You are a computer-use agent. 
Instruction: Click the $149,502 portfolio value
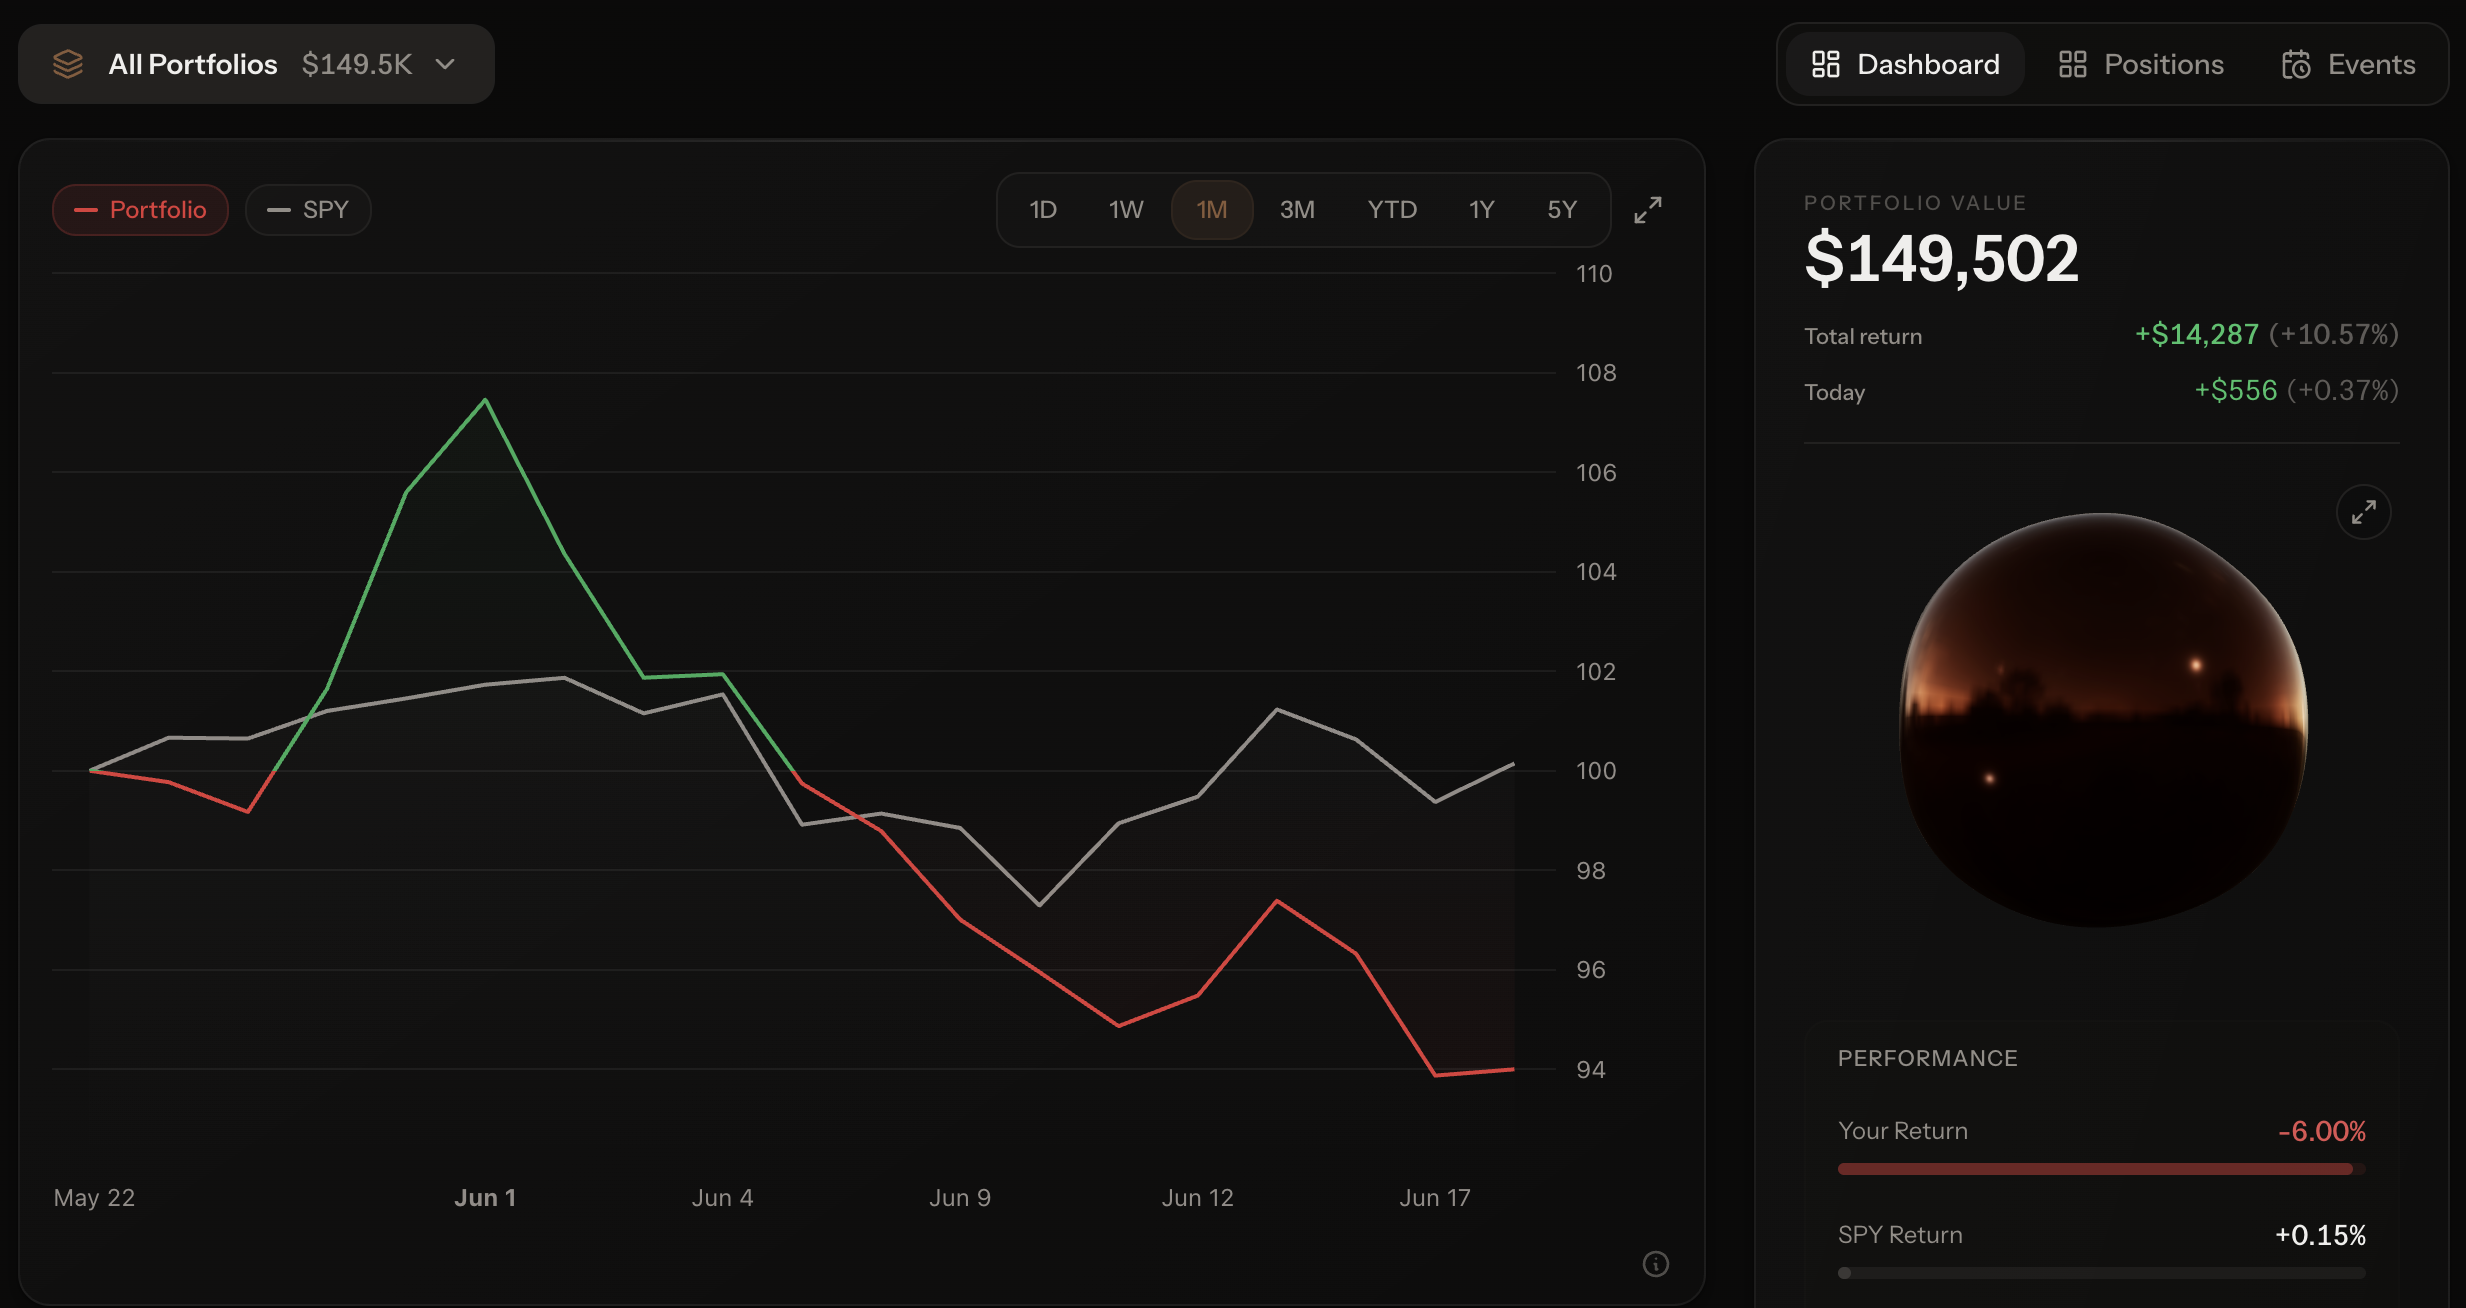click(x=1942, y=259)
